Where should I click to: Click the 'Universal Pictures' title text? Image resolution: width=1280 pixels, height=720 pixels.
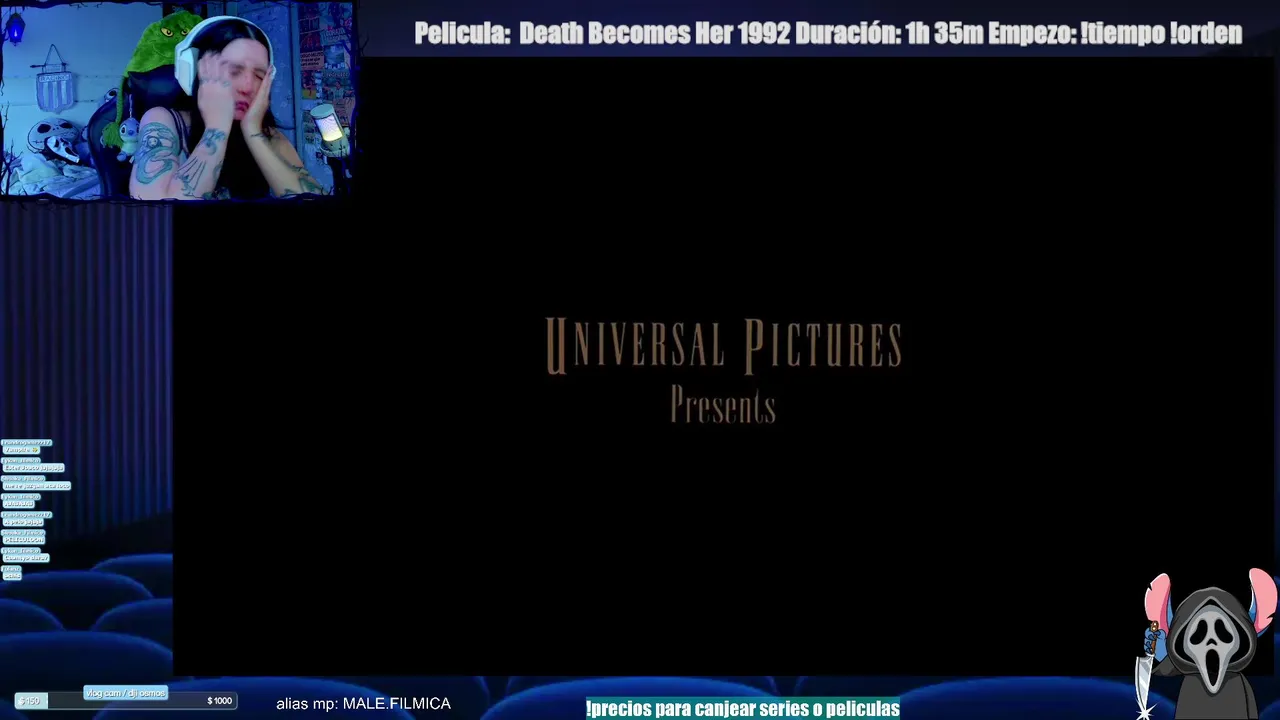(x=723, y=346)
